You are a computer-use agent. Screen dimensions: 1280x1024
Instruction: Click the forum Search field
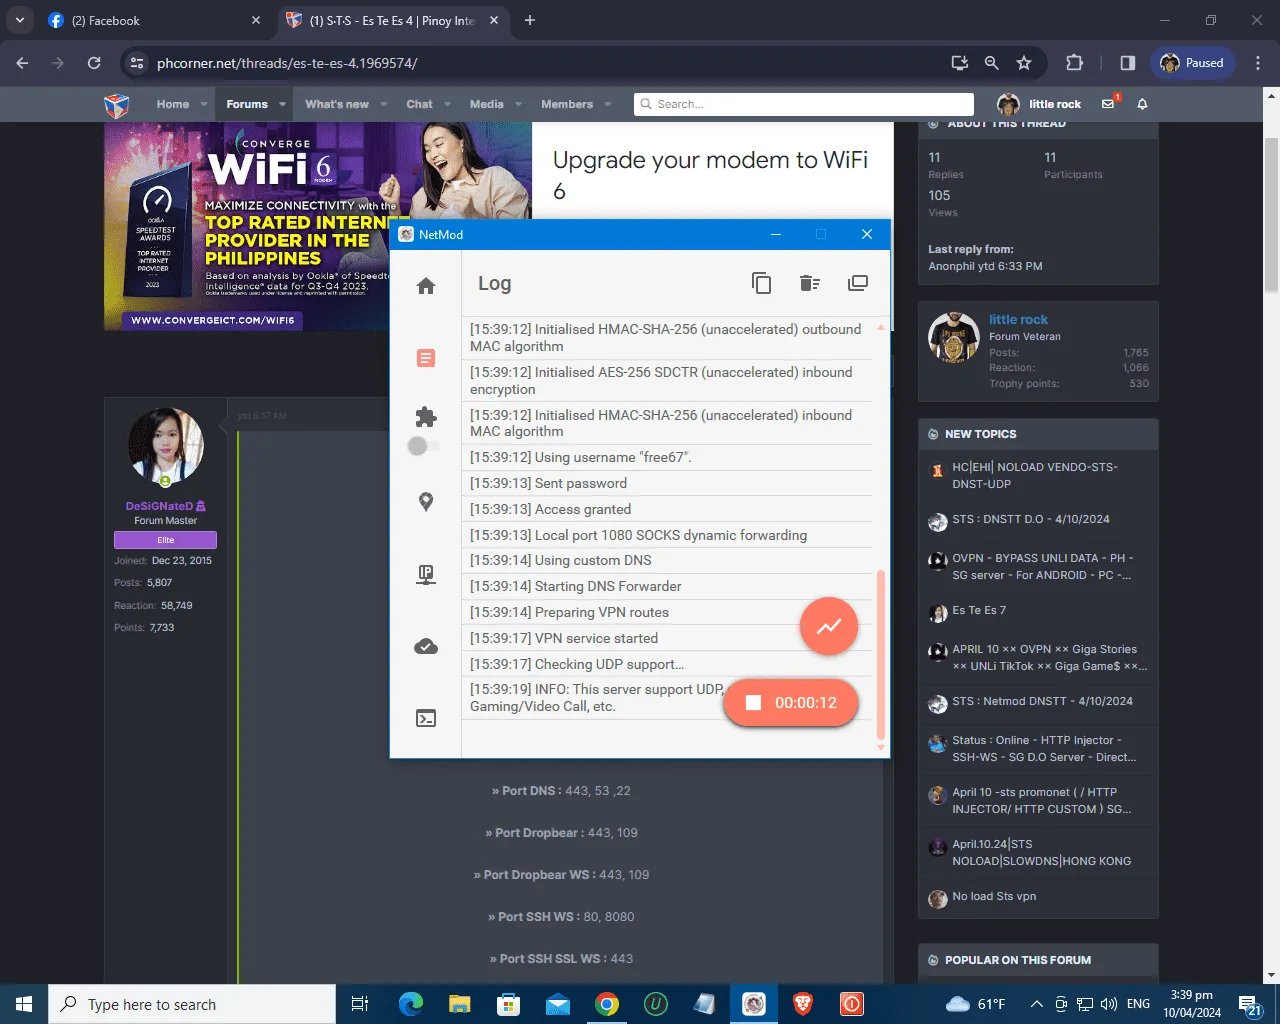click(804, 104)
